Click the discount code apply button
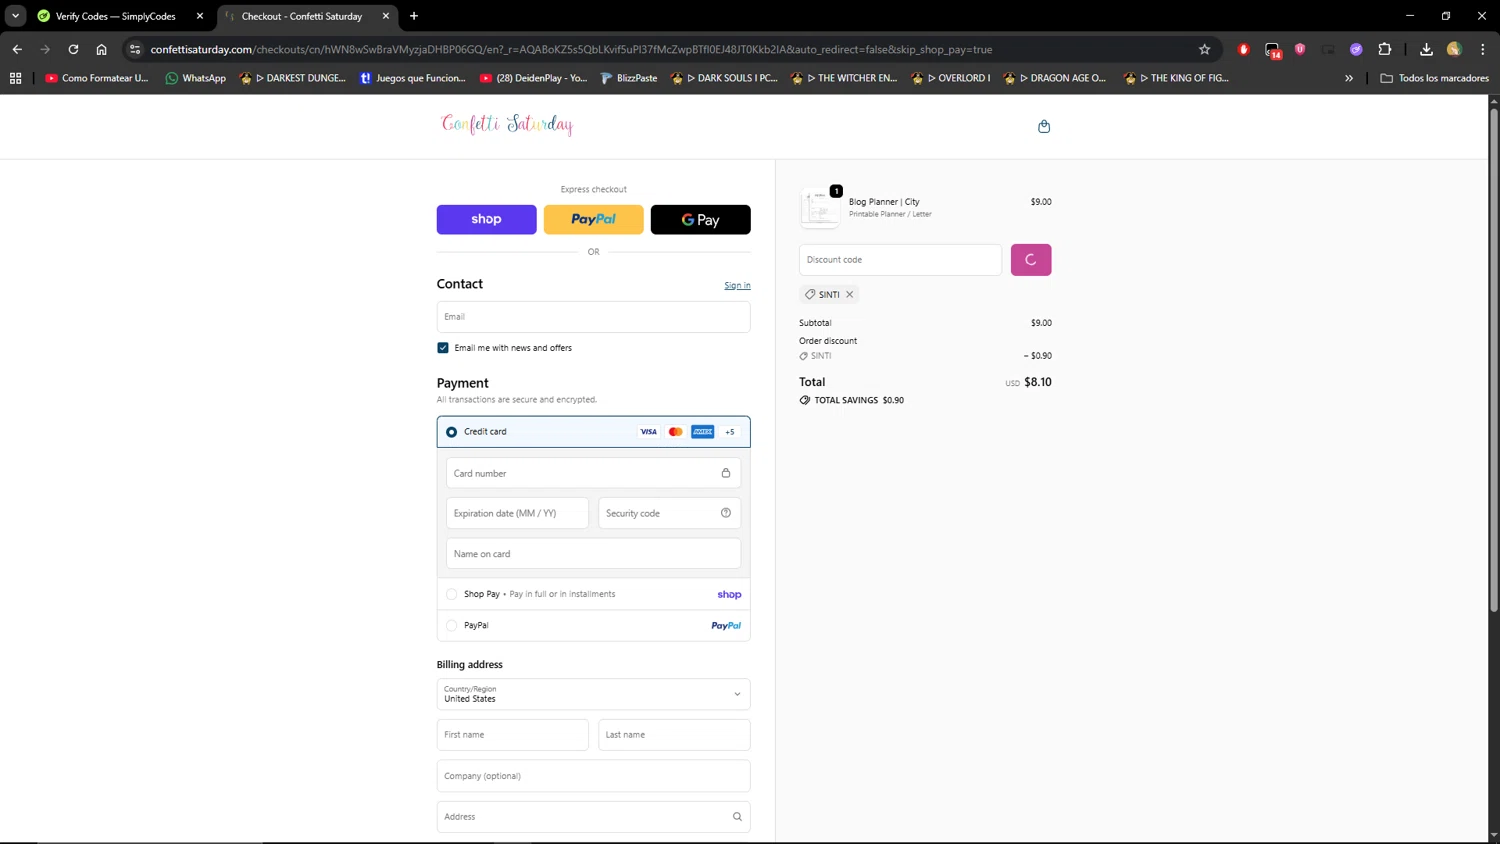This screenshot has width=1500, height=844. pyautogui.click(x=1031, y=260)
